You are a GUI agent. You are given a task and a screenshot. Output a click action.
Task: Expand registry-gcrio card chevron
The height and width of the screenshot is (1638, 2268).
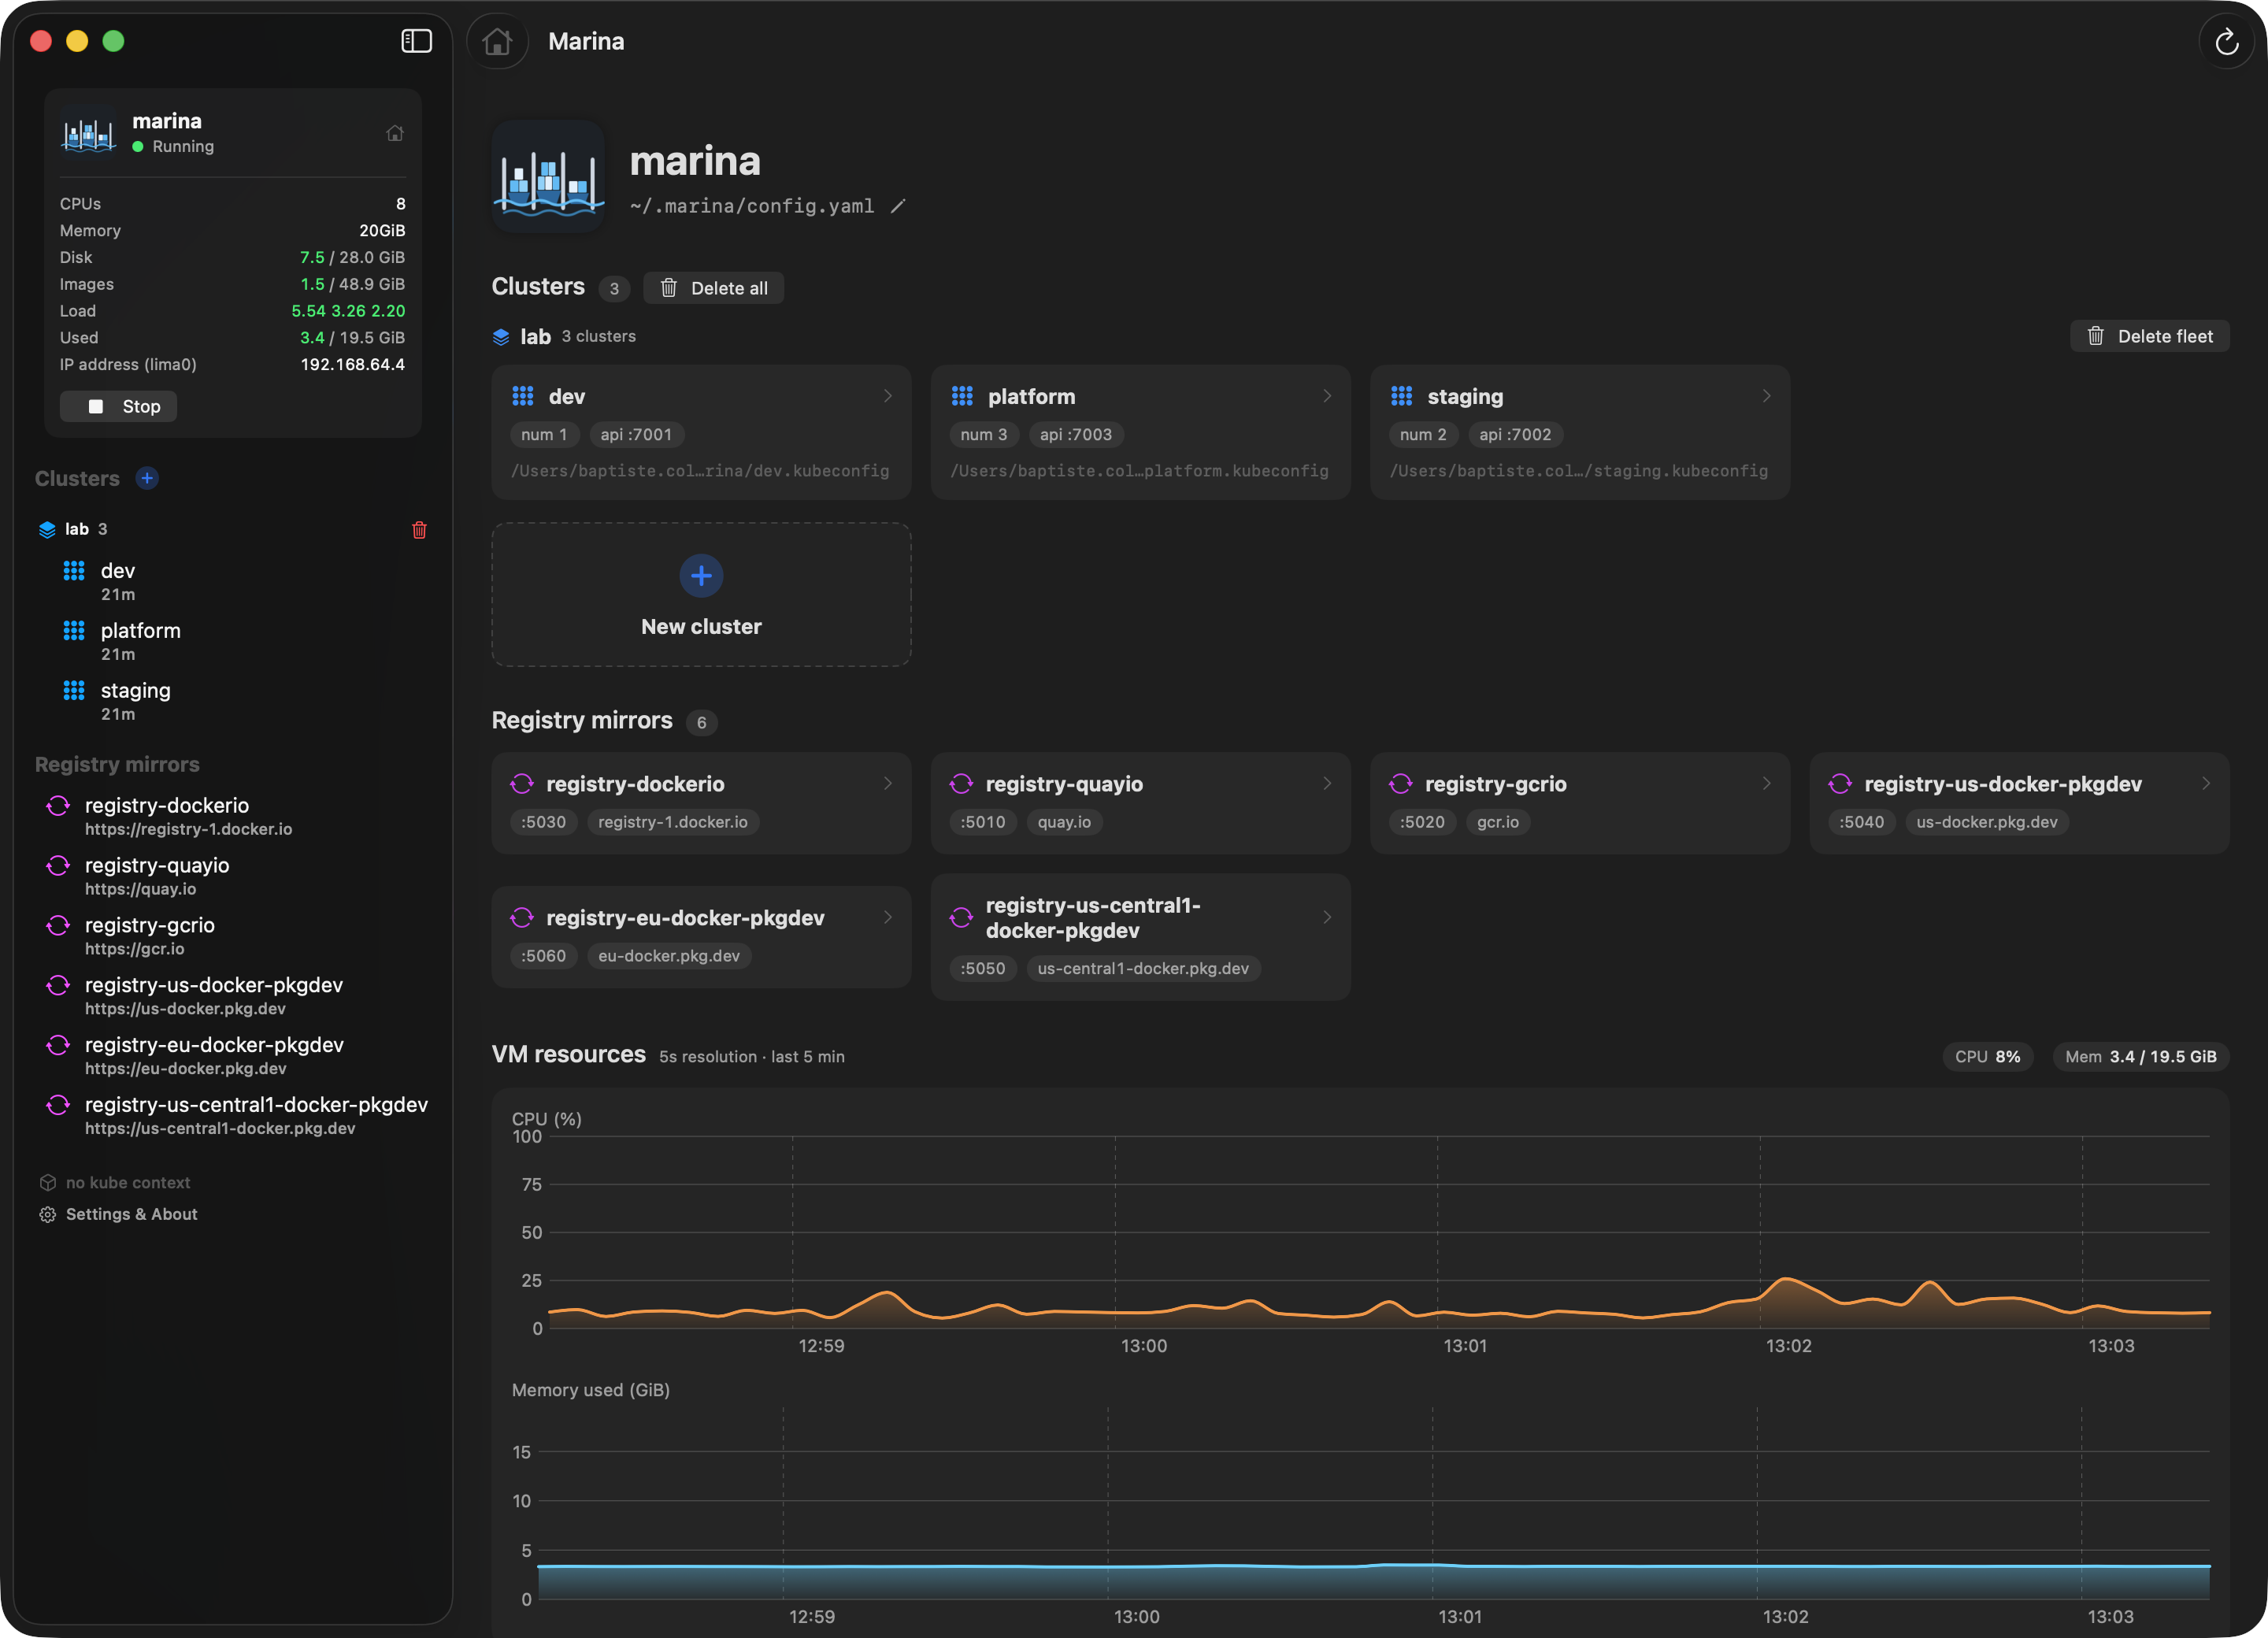tap(1766, 784)
